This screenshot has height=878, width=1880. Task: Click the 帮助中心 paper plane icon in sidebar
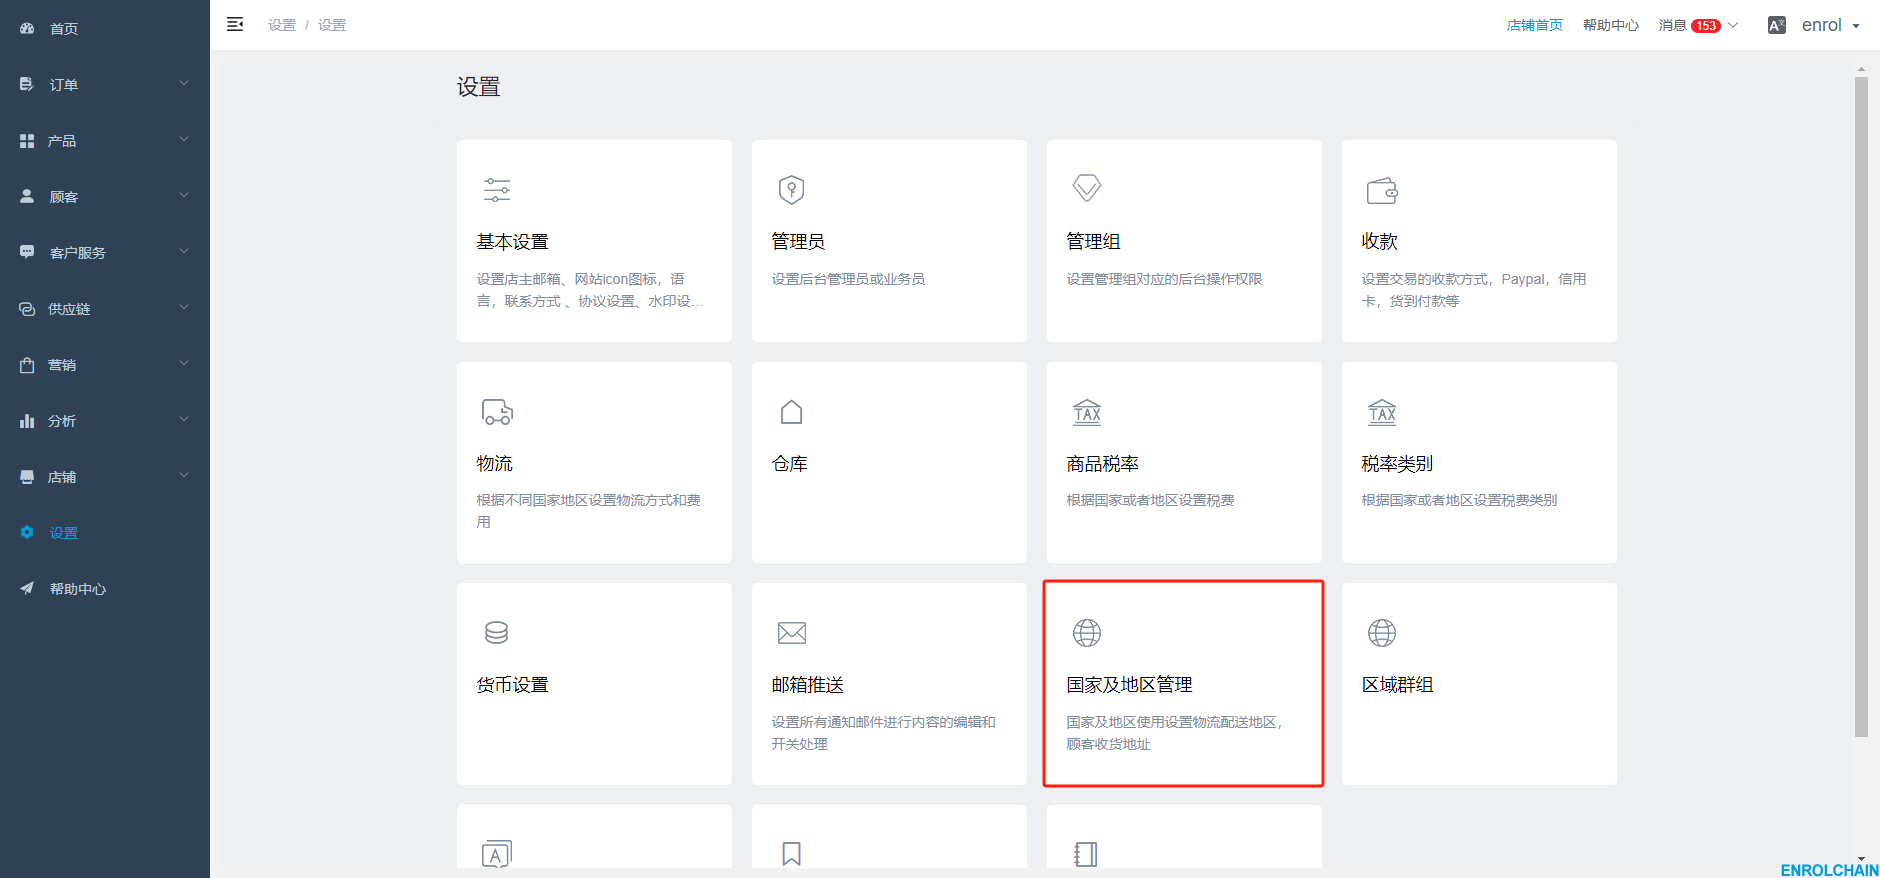tap(27, 589)
